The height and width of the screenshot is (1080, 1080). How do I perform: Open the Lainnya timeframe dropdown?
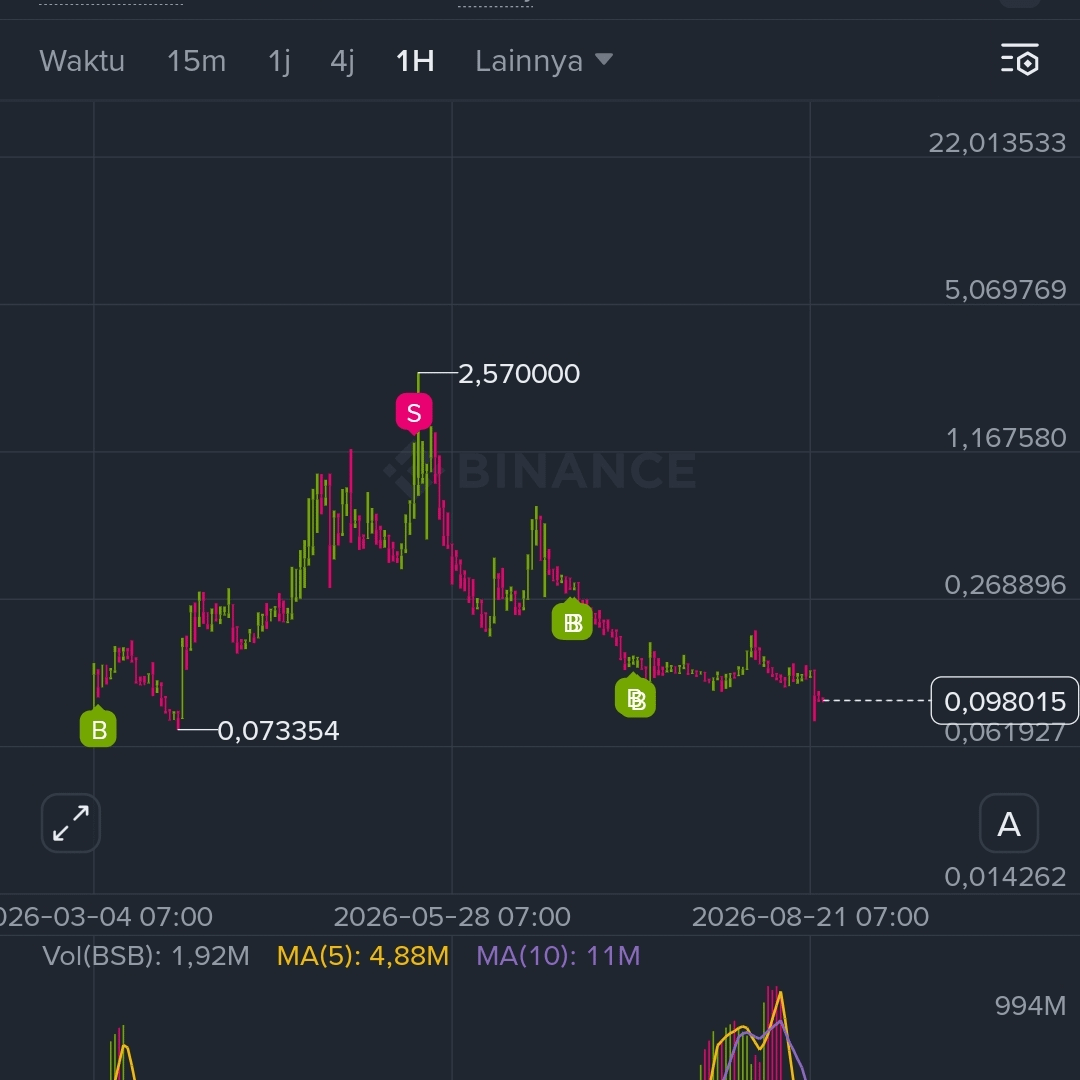pyautogui.click(x=543, y=61)
